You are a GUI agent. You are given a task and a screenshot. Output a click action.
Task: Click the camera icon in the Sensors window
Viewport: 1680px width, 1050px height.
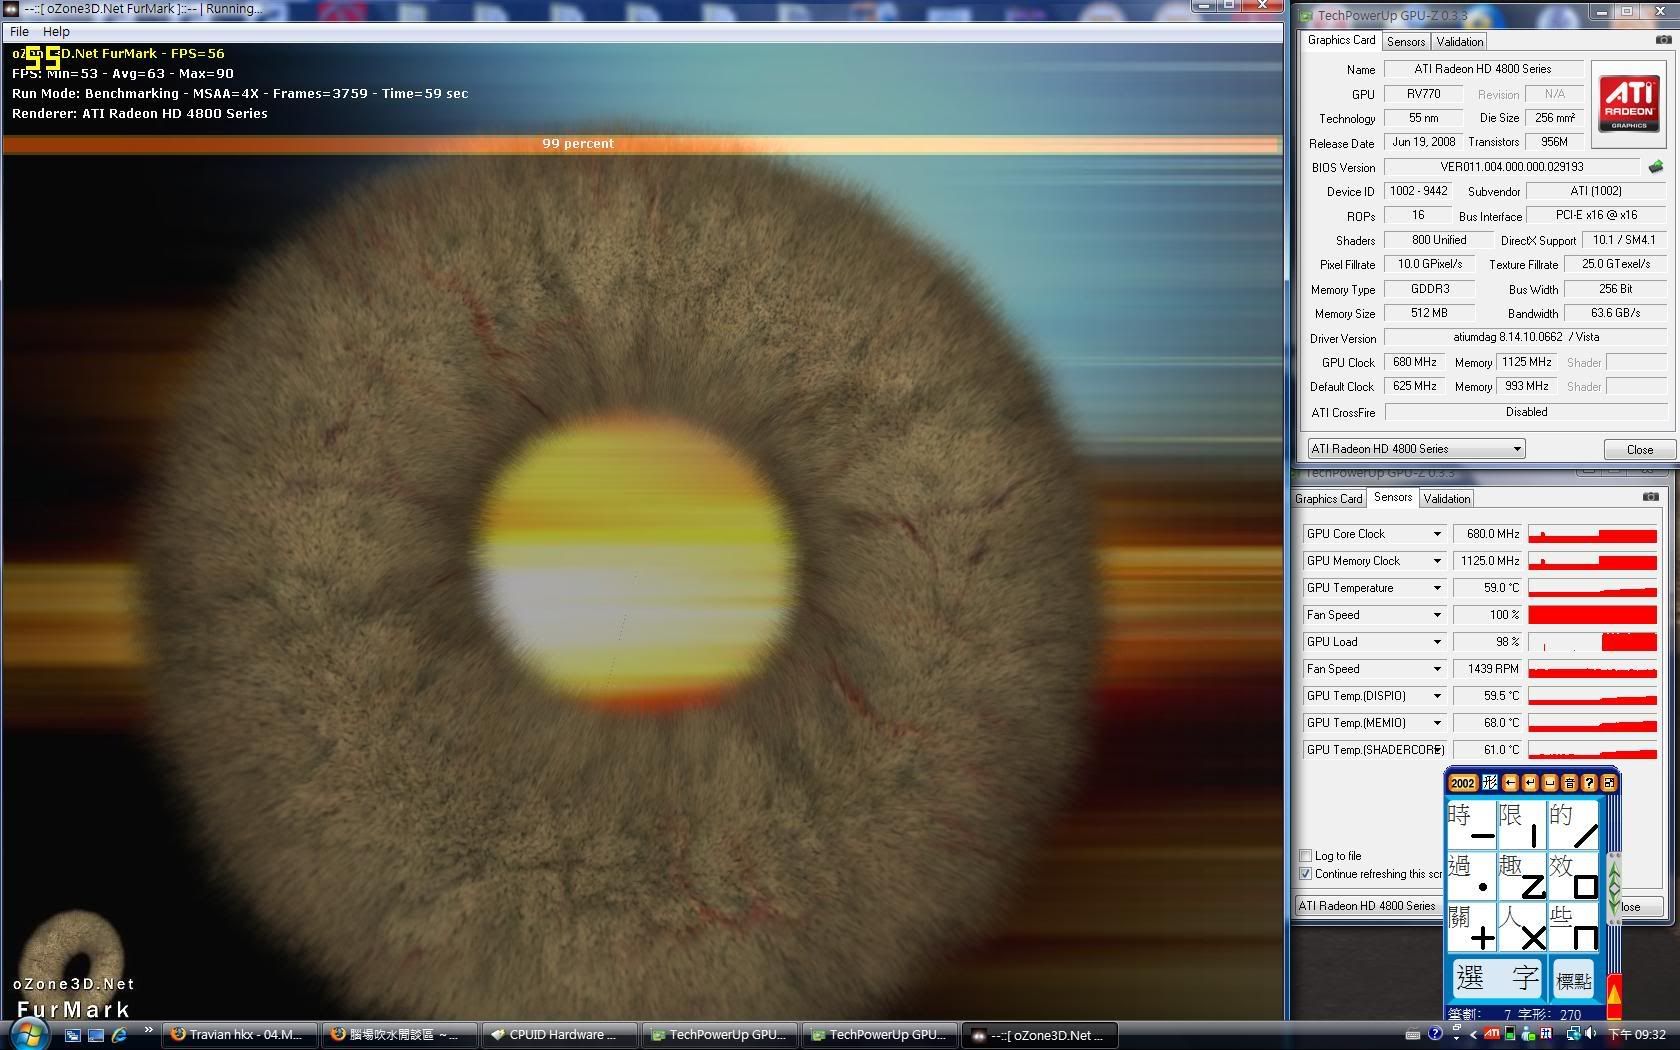(1650, 497)
